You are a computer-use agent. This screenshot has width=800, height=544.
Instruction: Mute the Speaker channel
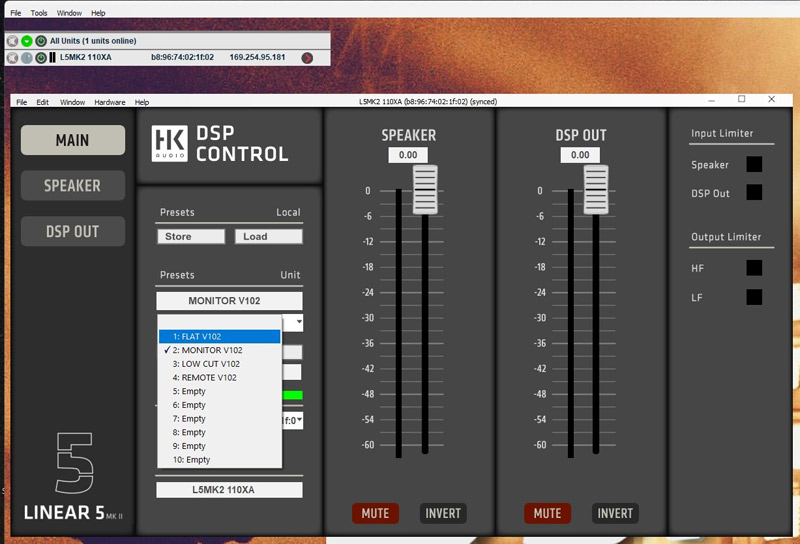point(375,513)
